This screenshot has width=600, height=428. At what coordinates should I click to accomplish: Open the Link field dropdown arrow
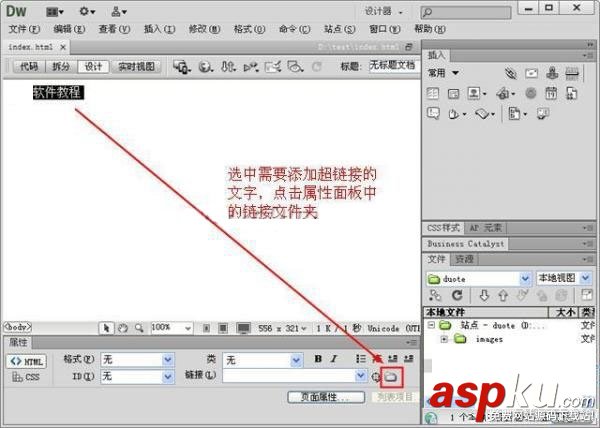coord(360,376)
